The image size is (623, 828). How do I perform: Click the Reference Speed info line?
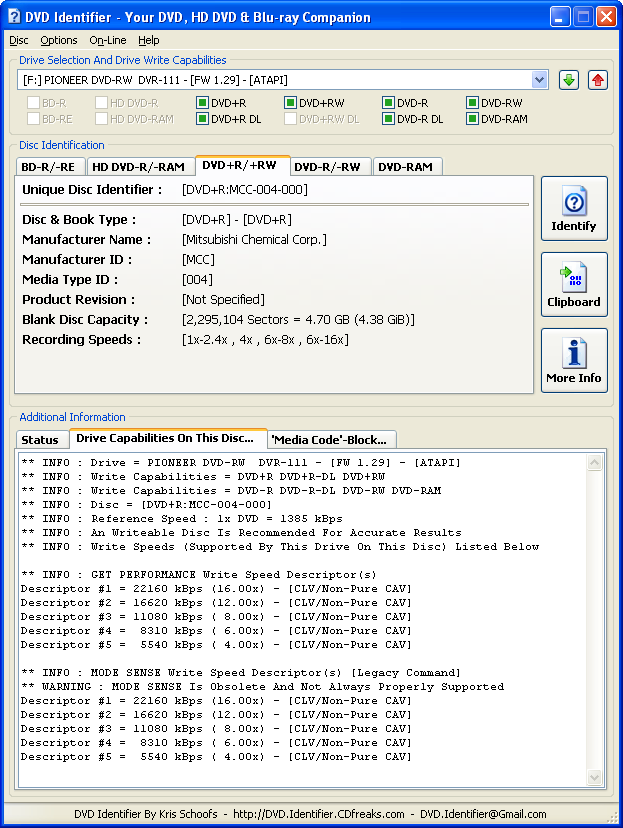(x=182, y=519)
